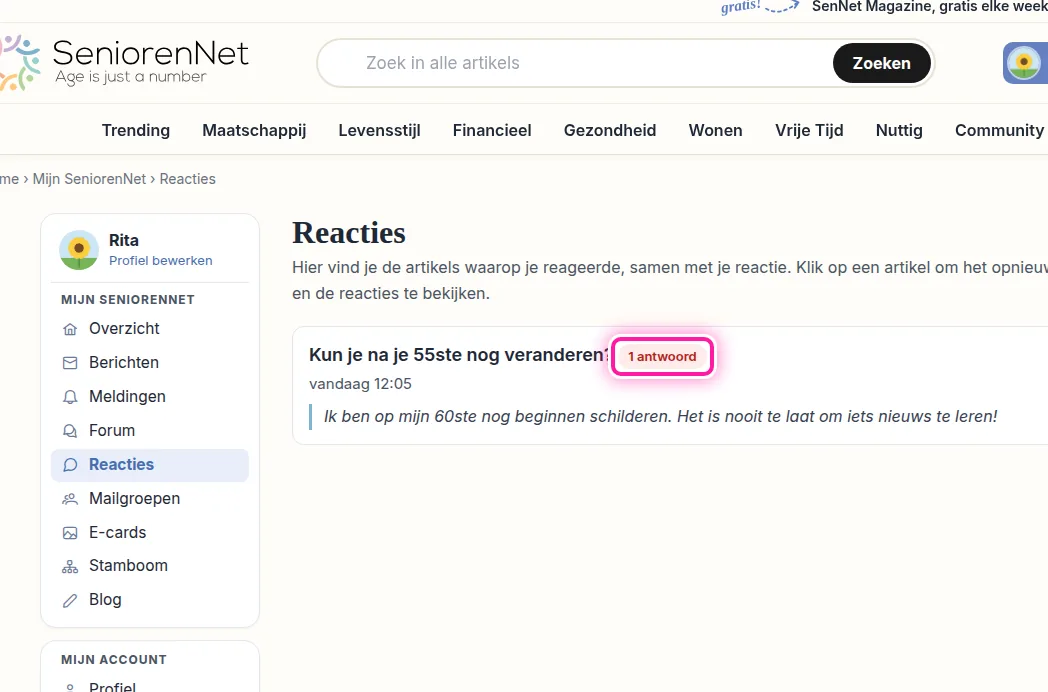Click Rita's sunflower profile picture in sidebar

pos(79,250)
